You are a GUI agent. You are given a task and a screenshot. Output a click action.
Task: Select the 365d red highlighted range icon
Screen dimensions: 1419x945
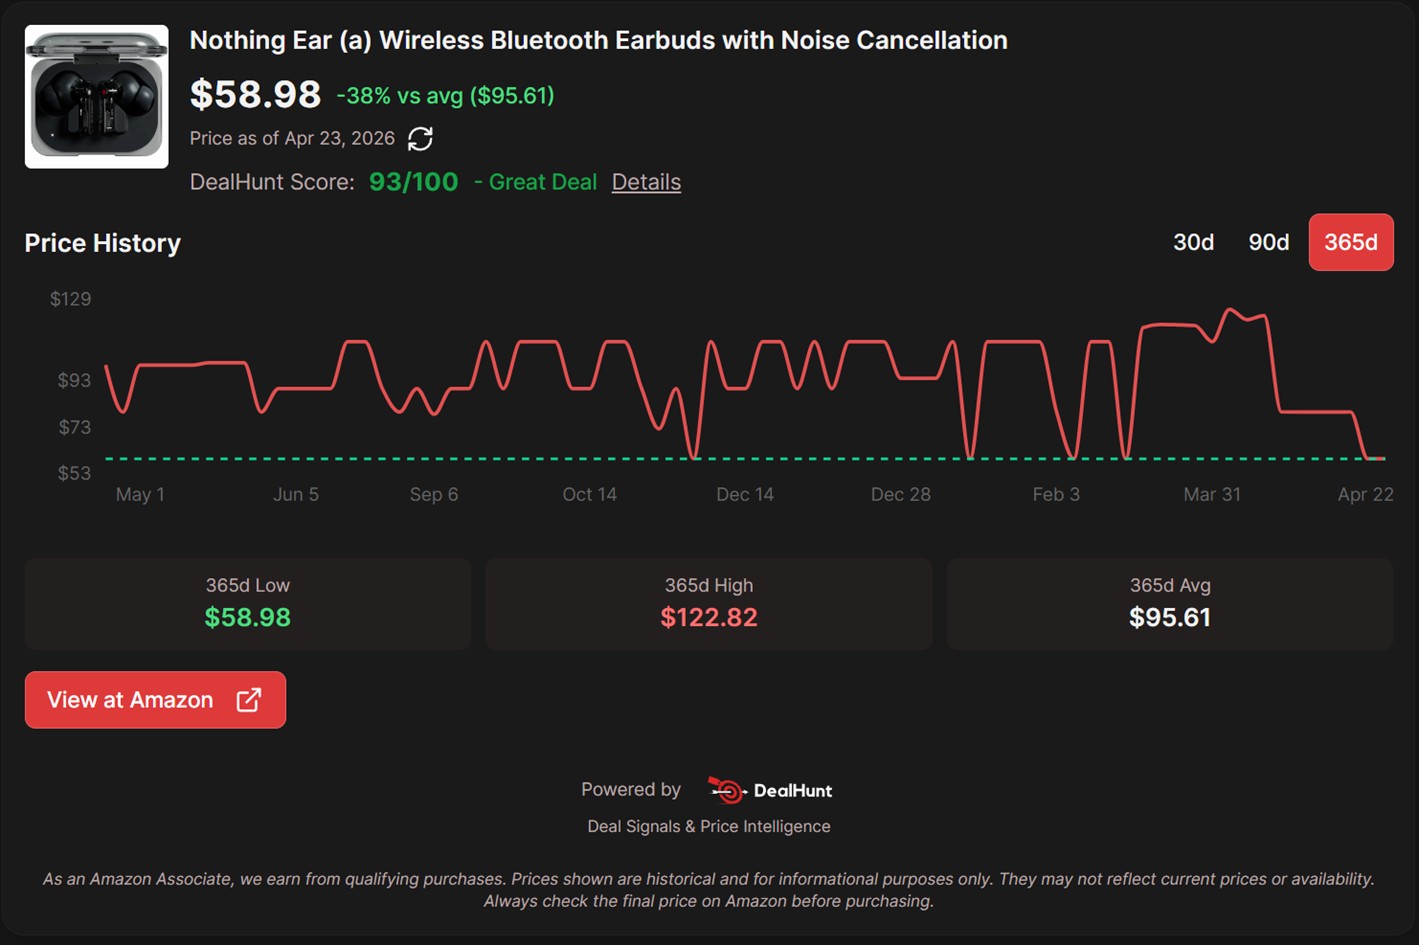tap(1351, 242)
